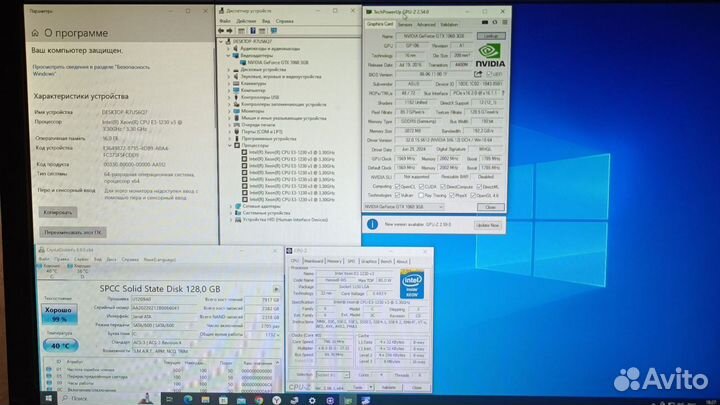The height and width of the screenshot is (405, 720).
Task: Open File Explorer from the taskbar
Action: point(205,399)
